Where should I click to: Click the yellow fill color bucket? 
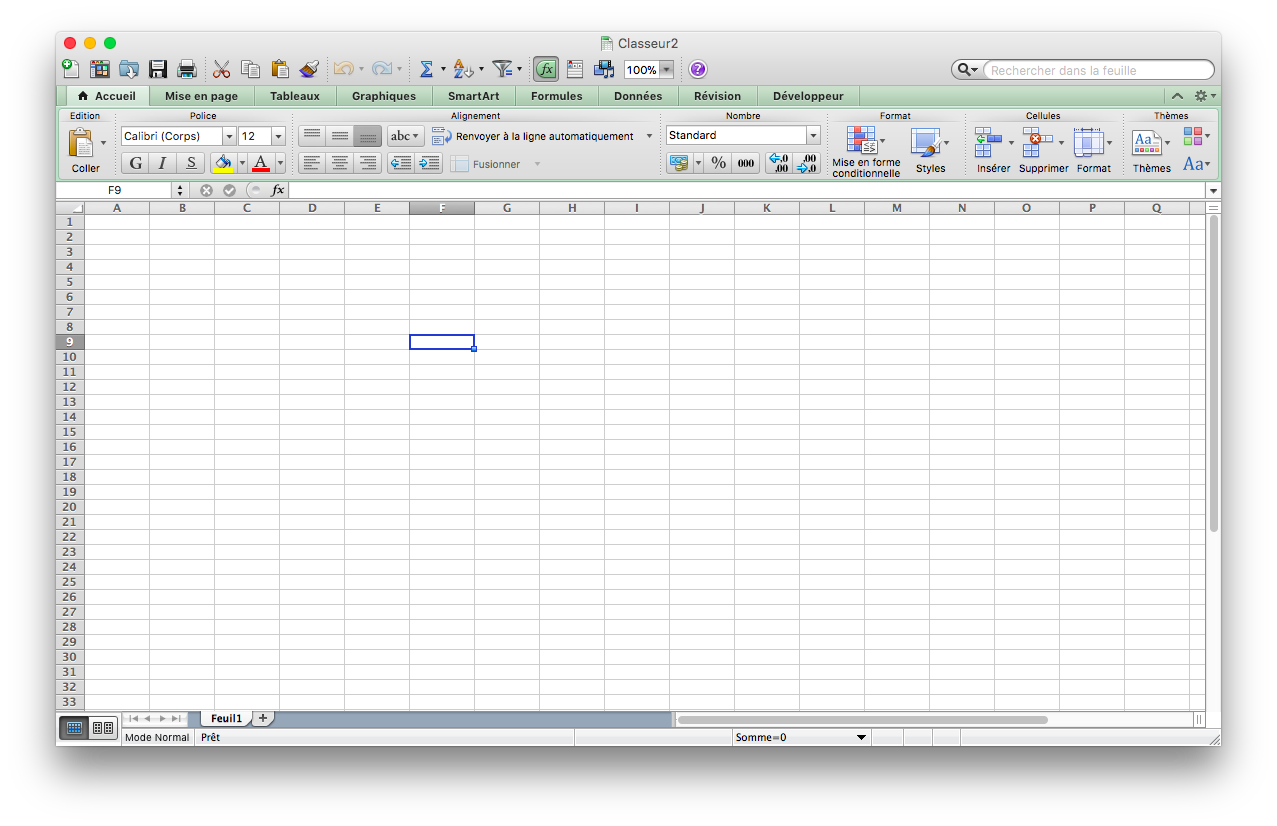point(223,163)
